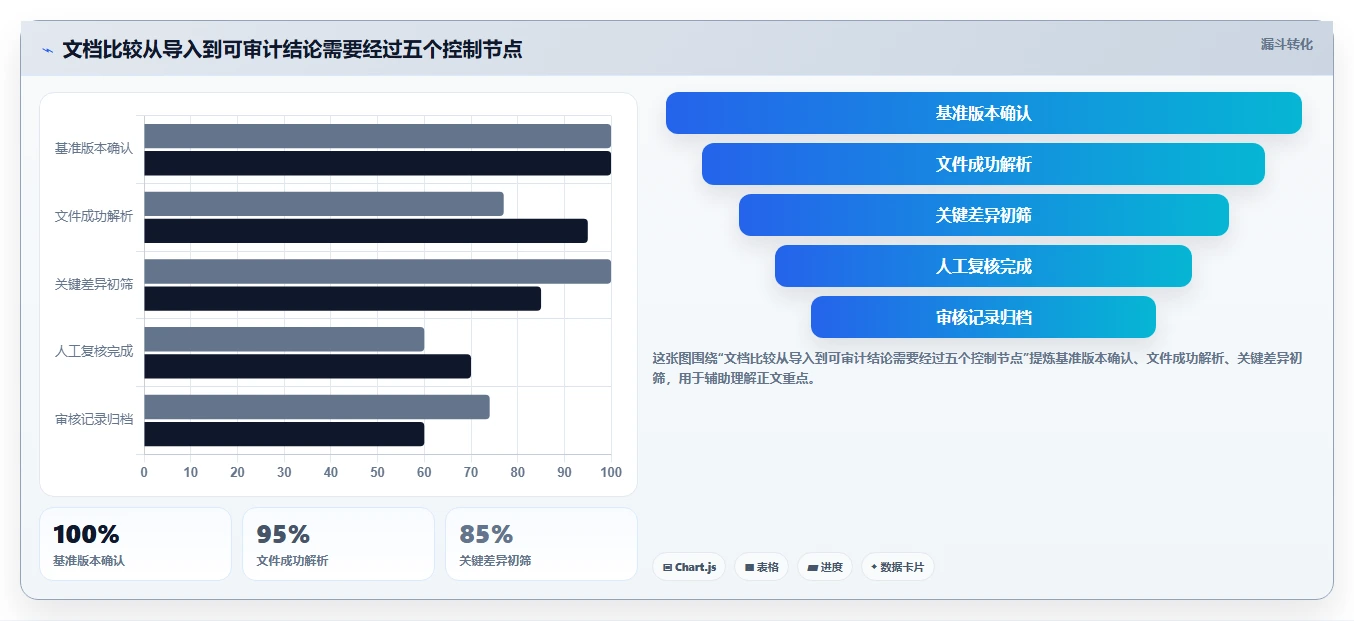This screenshot has height=621, width=1354.
Task: Click the lightning icon beside the title
Action: click(47, 50)
